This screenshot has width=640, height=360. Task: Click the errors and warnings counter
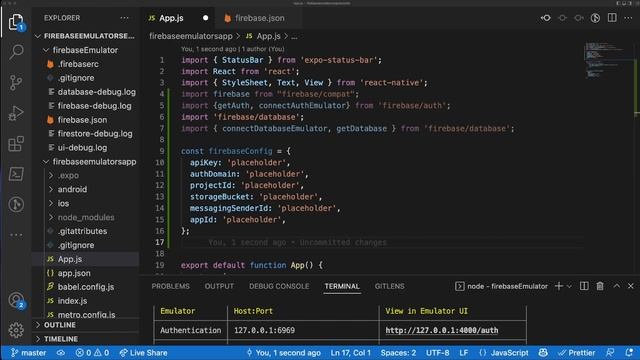coord(92,353)
